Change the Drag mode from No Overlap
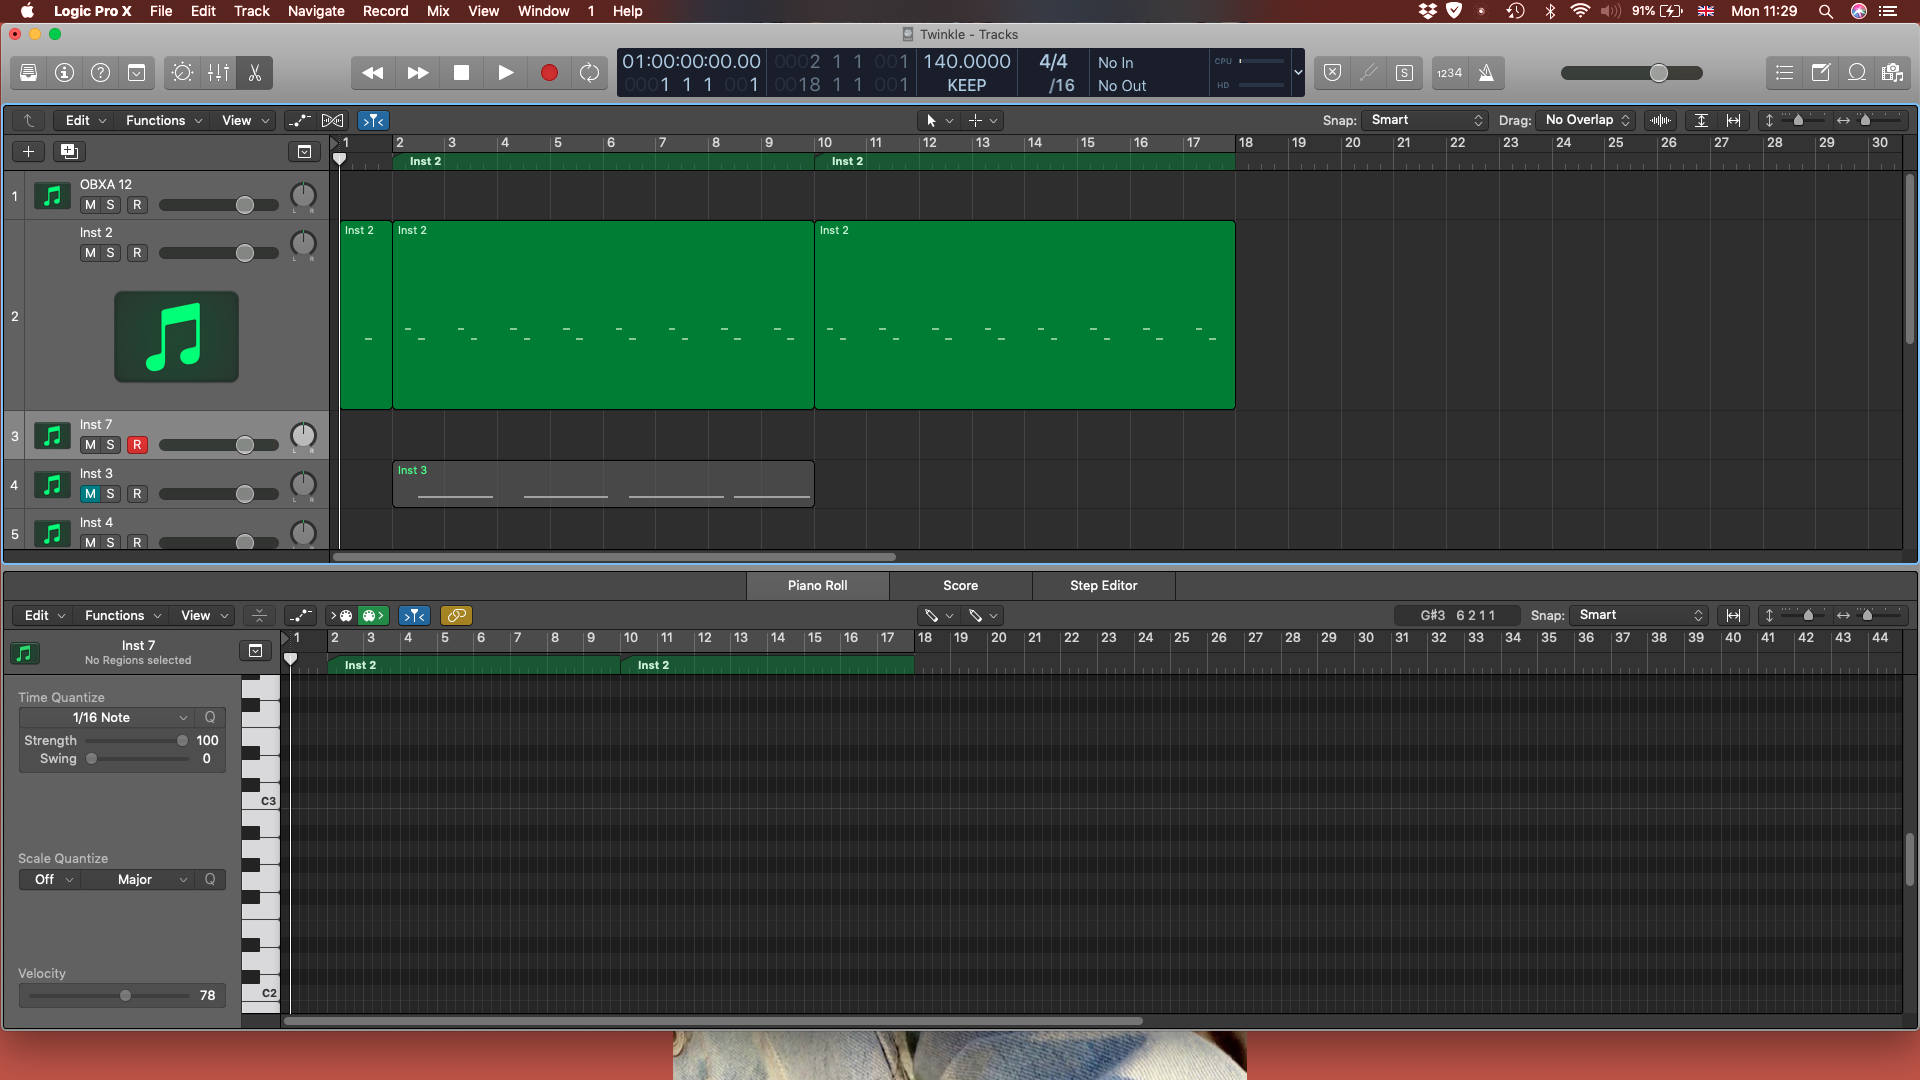 click(x=1585, y=120)
